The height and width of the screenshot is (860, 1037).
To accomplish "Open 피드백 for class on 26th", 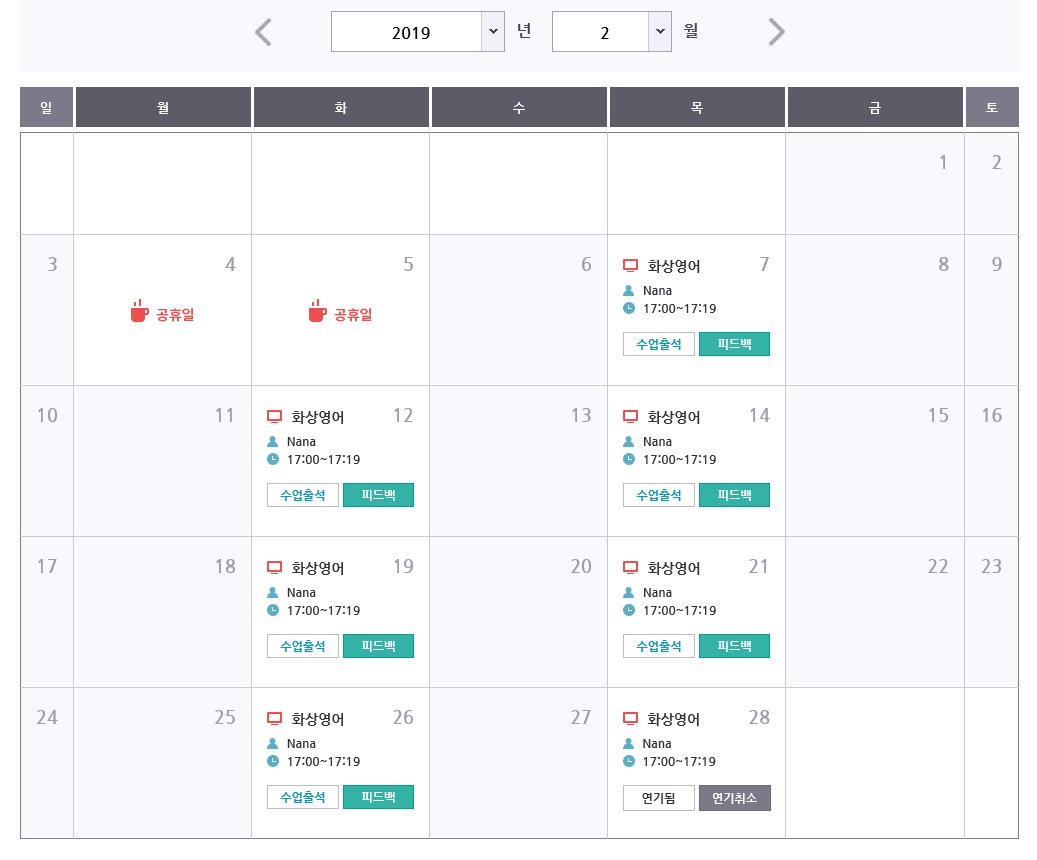I will [378, 797].
